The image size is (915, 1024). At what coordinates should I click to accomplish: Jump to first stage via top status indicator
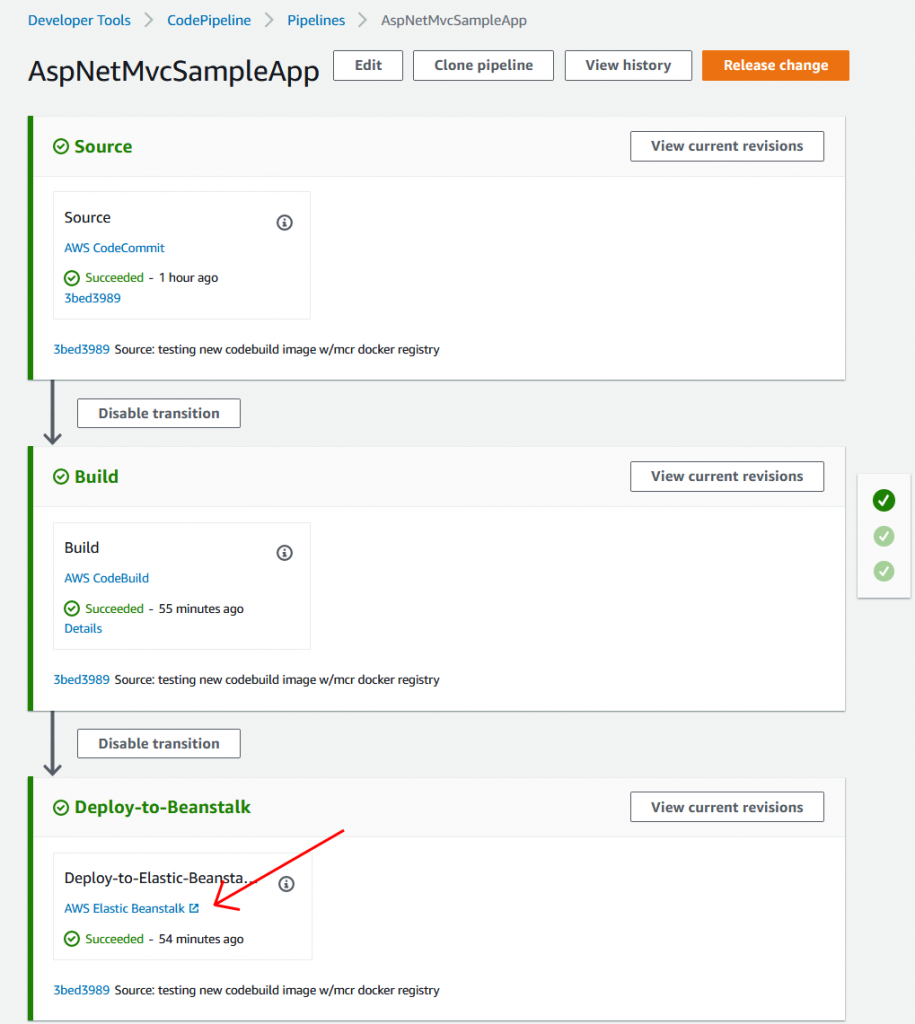[x=884, y=500]
